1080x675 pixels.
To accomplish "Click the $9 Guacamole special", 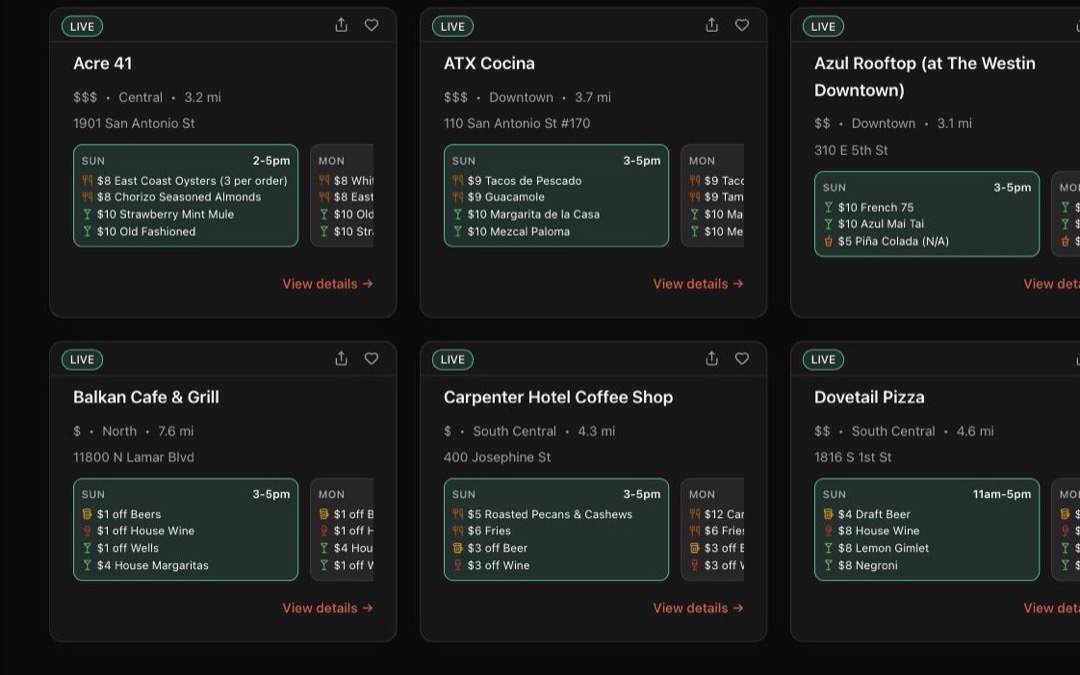I will [506, 197].
